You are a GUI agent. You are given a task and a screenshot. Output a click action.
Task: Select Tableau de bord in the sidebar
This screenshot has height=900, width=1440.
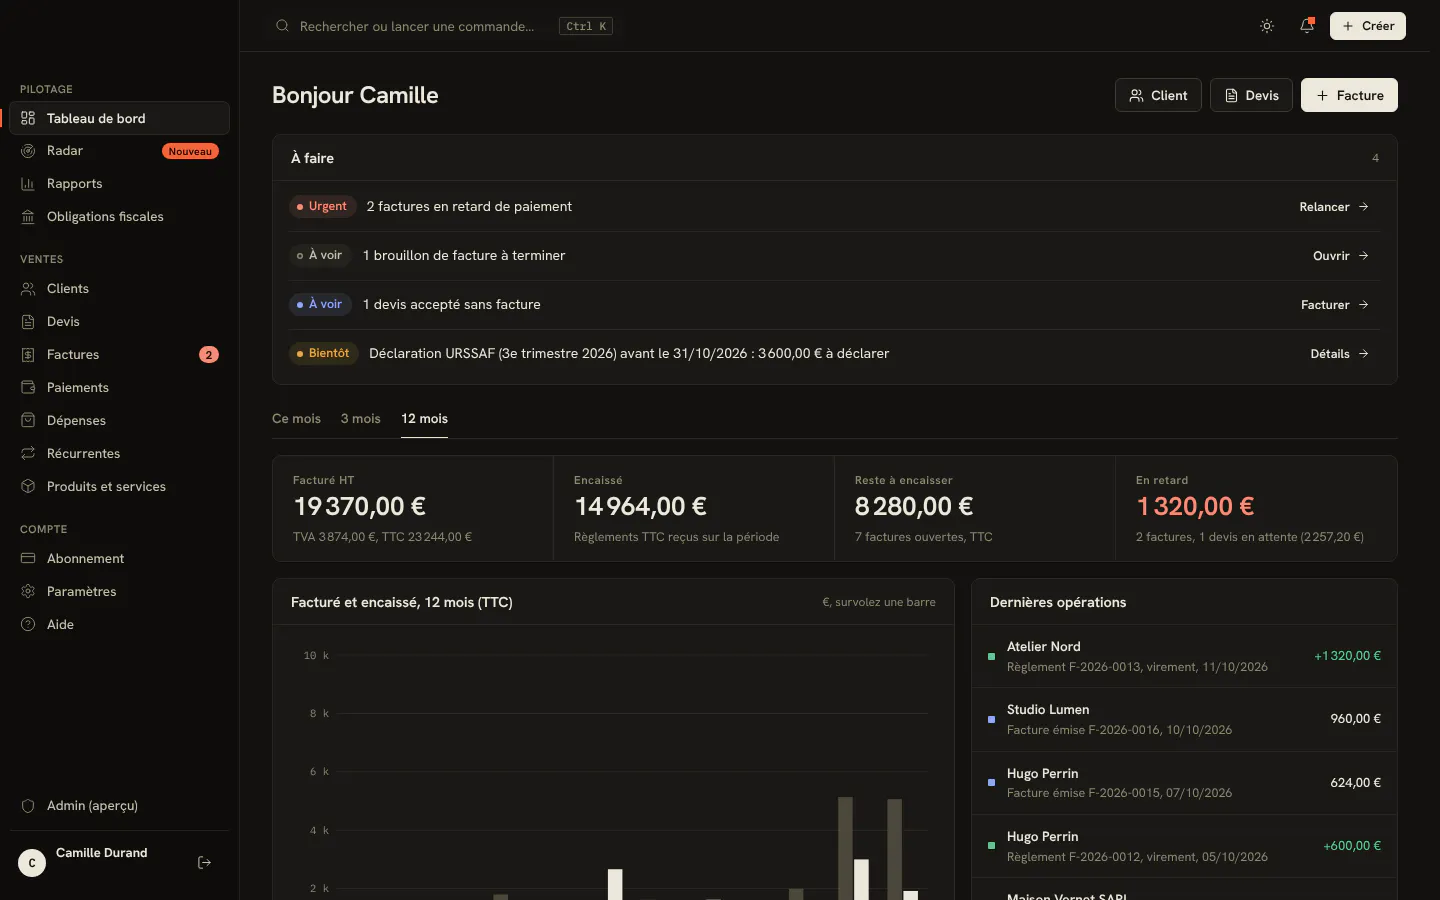coord(120,118)
